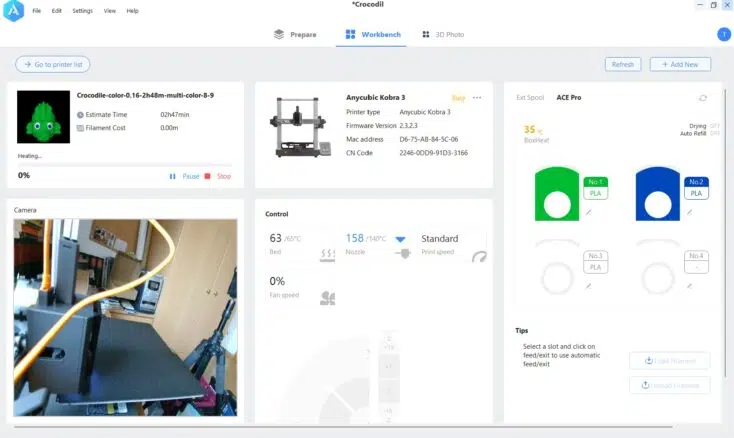Stop the current print job
The width and height of the screenshot is (734, 438).
[218, 176]
